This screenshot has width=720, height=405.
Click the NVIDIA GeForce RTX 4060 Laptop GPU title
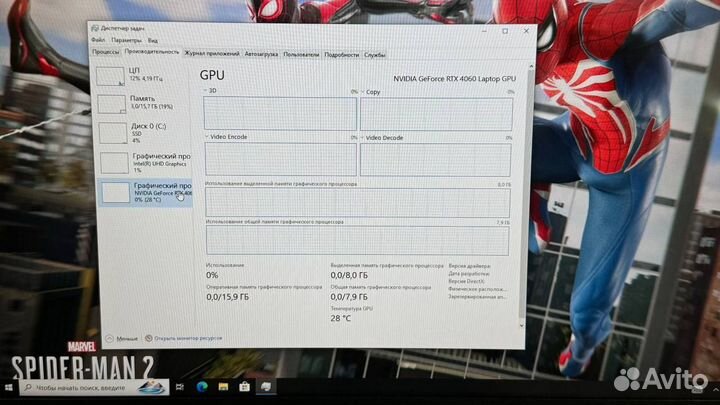click(x=454, y=79)
